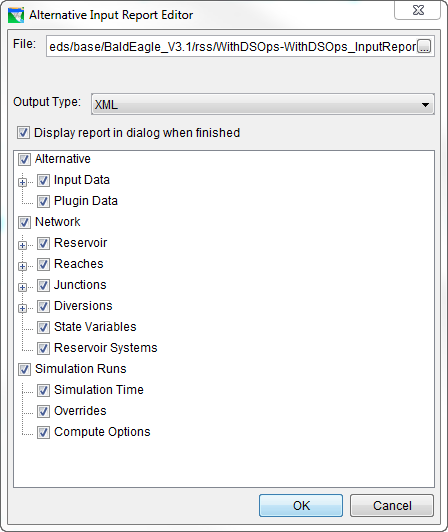Expand the Junctions tree node
This screenshot has height=532, width=448.
[x=22, y=287]
